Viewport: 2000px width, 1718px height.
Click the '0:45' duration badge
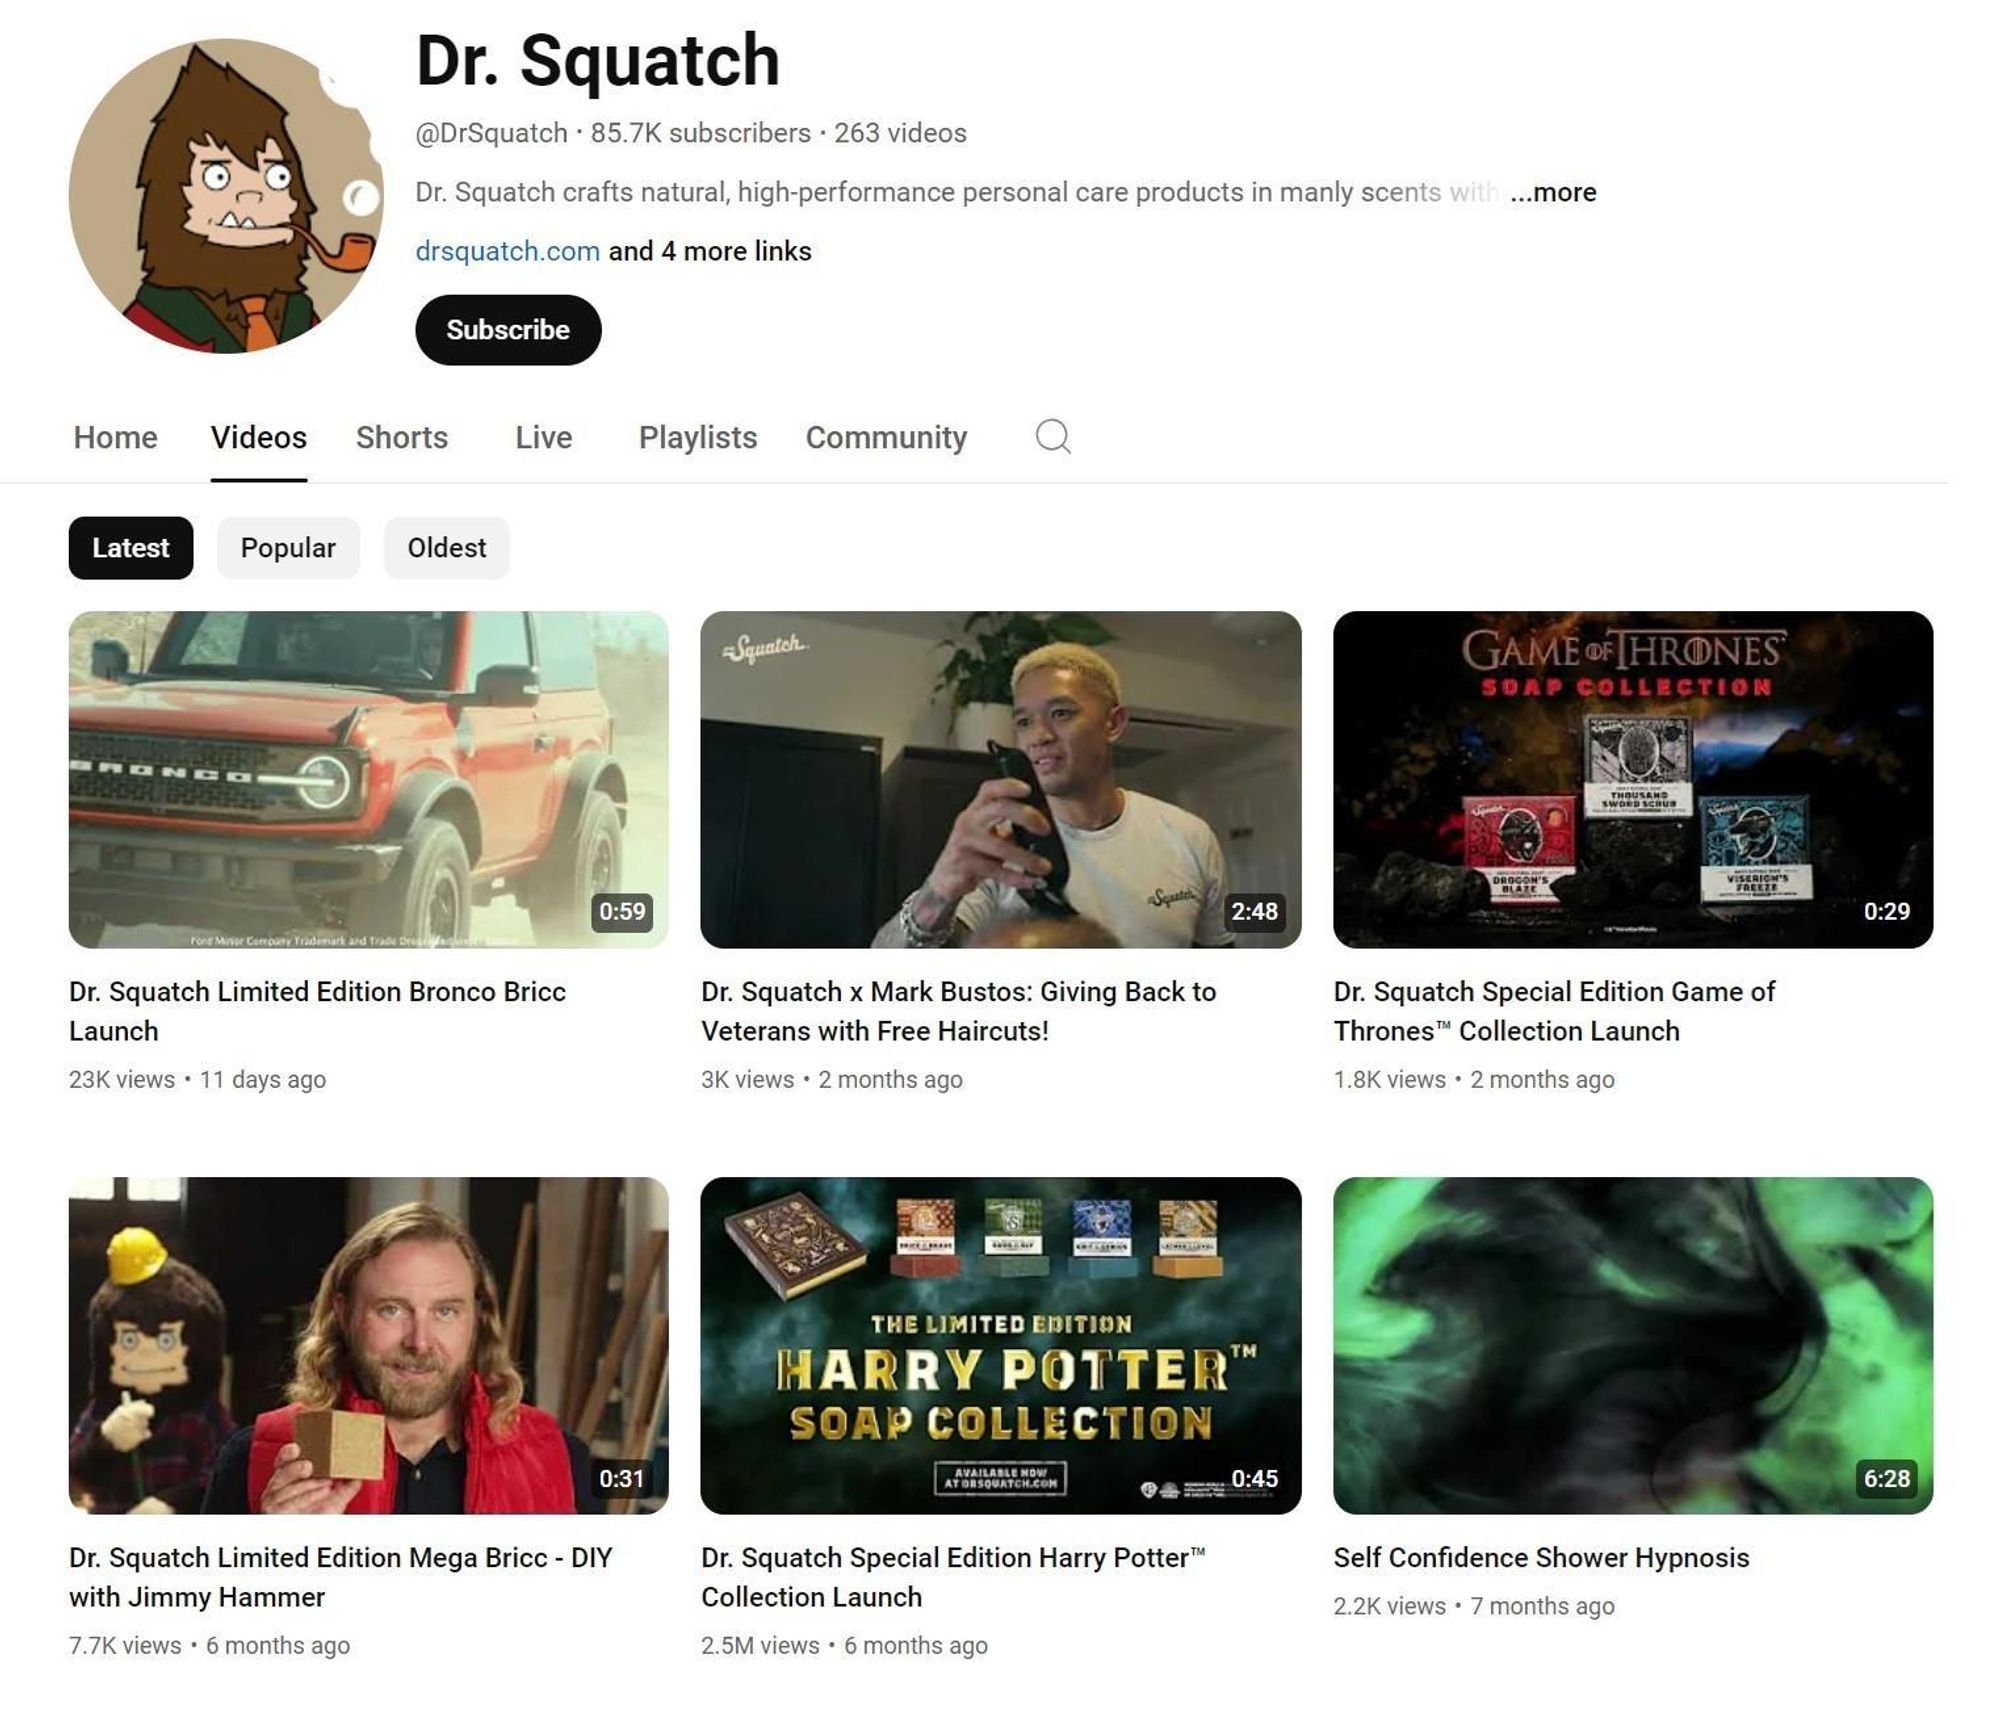tap(1254, 1478)
